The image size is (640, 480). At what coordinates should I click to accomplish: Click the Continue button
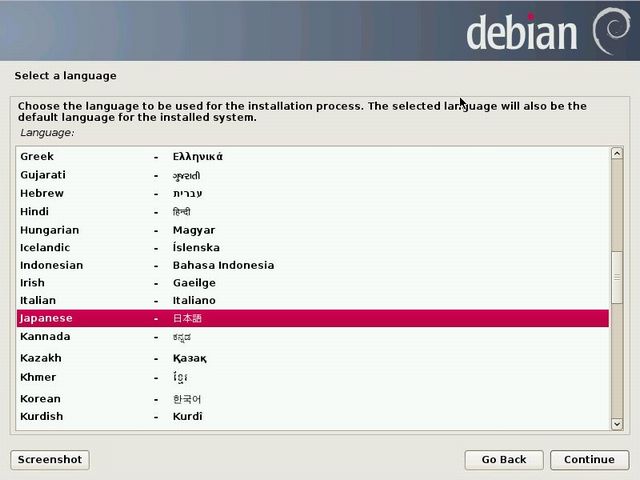tap(589, 460)
